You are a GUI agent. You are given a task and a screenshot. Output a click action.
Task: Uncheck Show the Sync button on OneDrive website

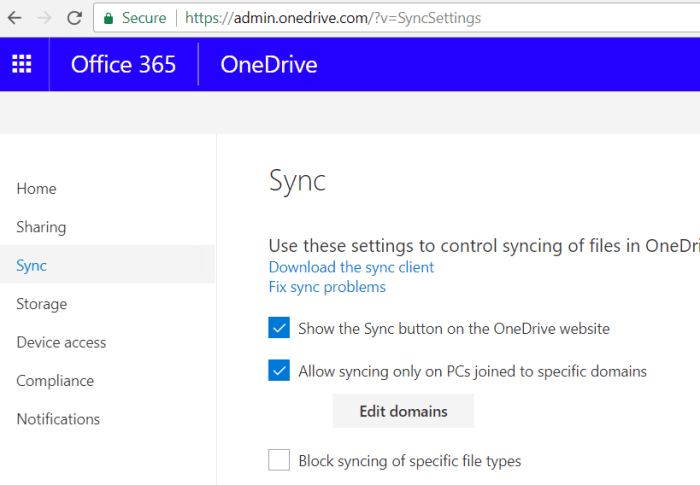point(279,328)
